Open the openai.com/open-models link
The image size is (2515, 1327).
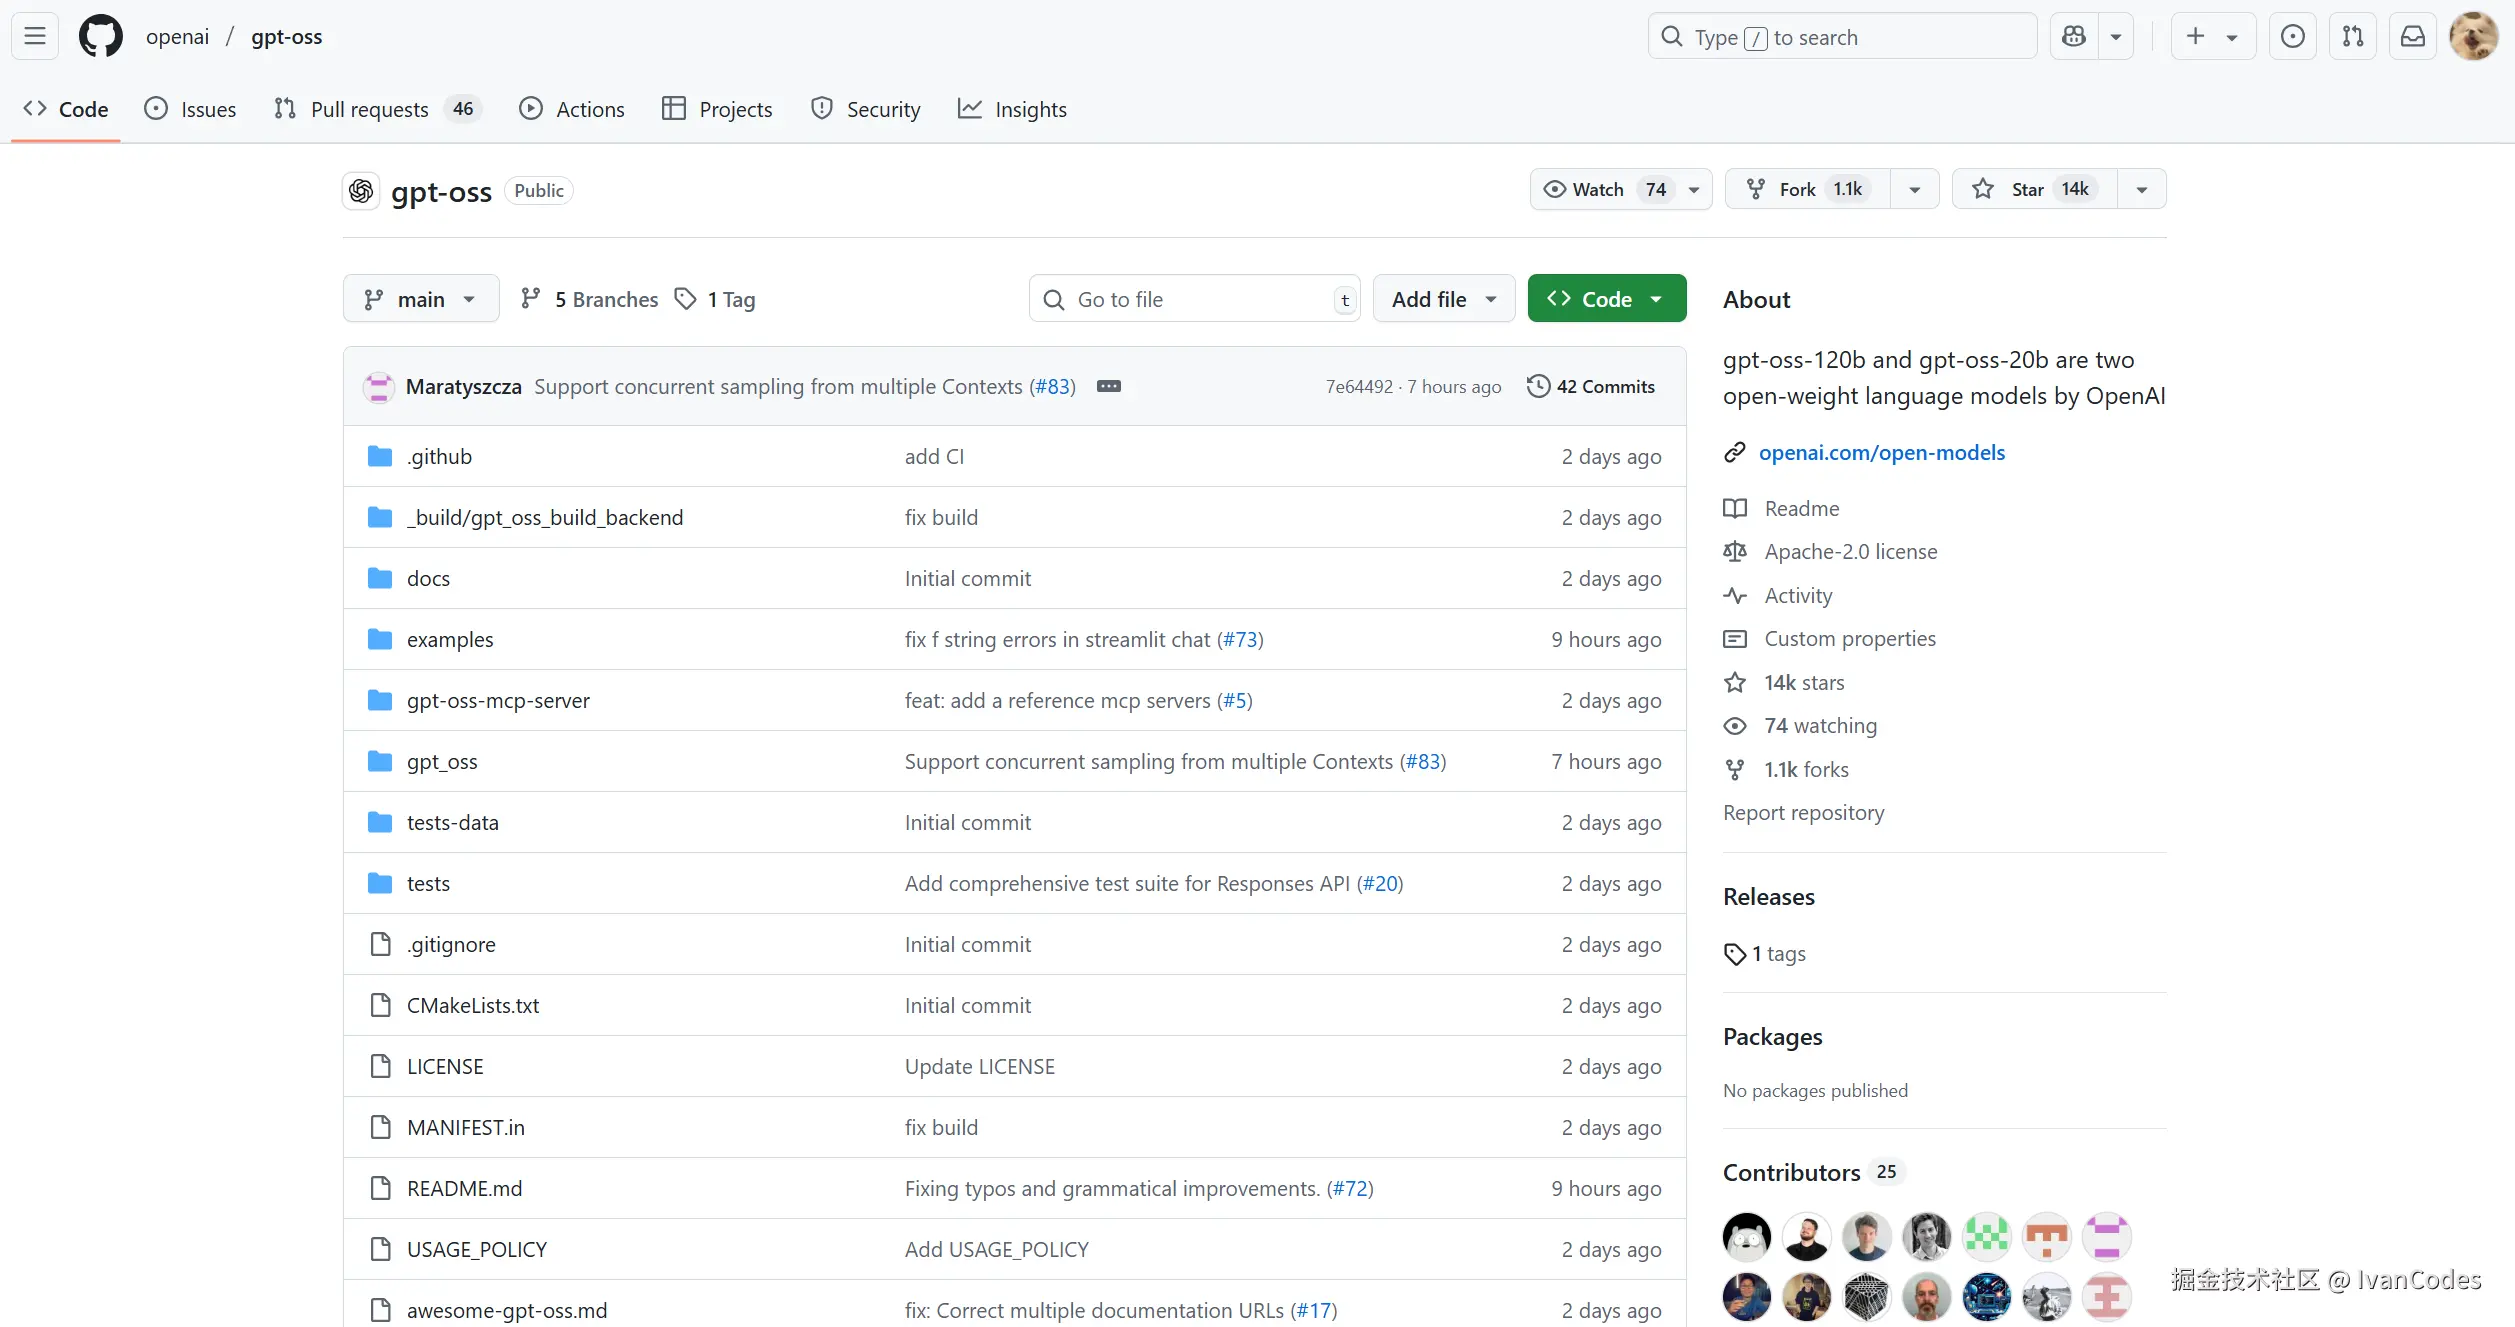[x=1881, y=452]
